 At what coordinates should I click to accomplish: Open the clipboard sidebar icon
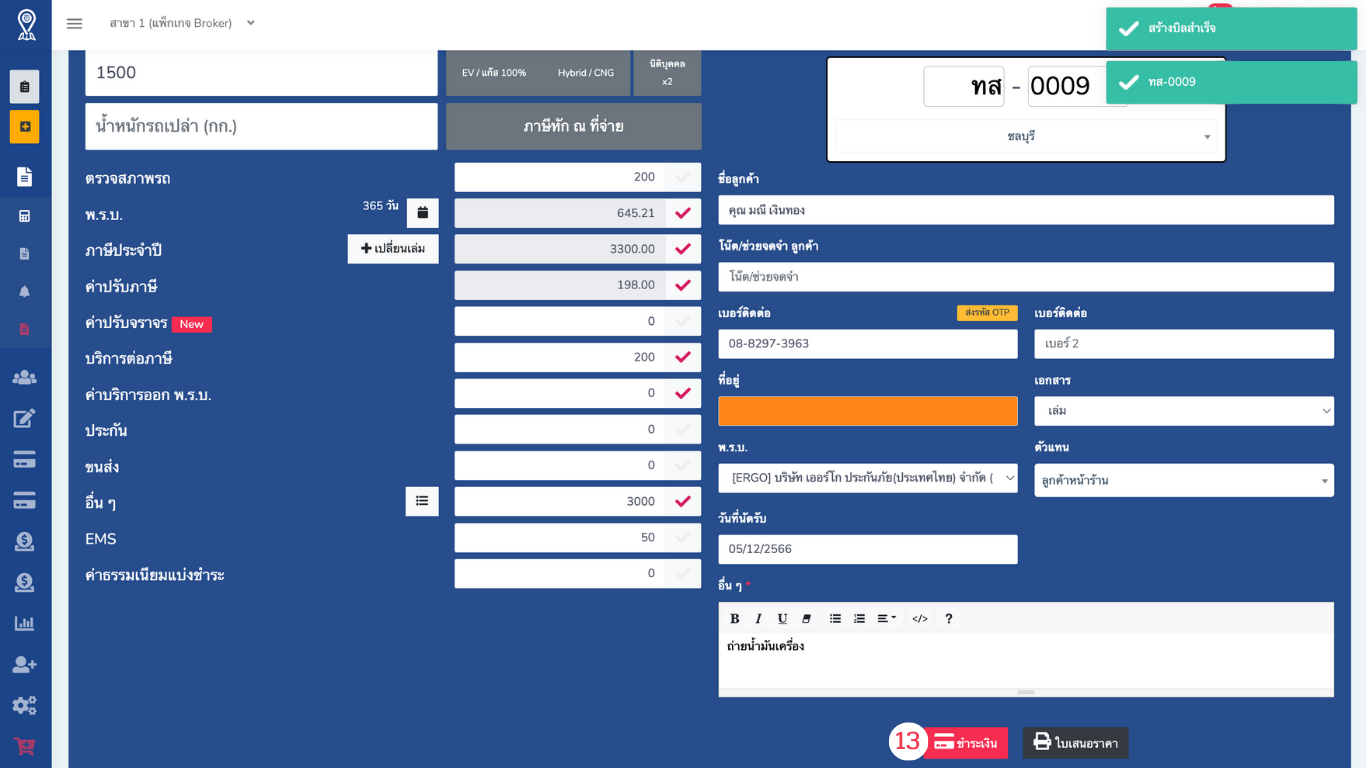(25, 87)
